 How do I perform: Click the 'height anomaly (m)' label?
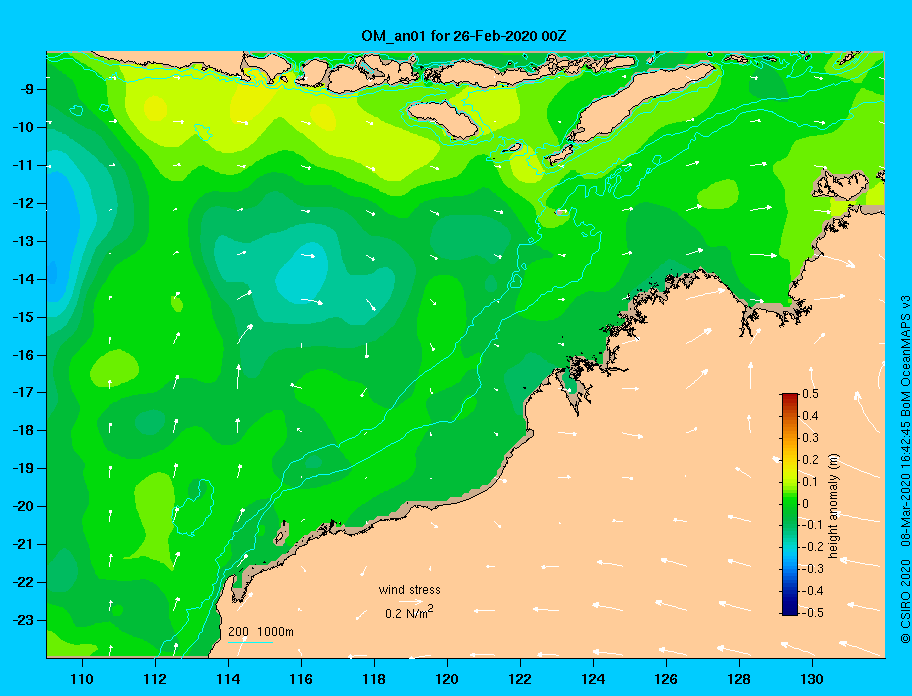[x=833, y=506]
